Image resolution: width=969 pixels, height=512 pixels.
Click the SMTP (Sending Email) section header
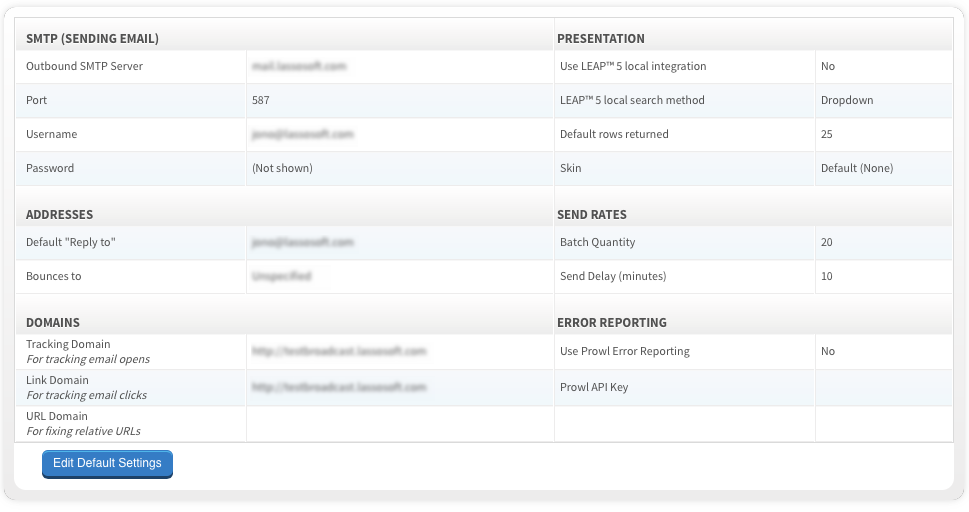tap(92, 38)
